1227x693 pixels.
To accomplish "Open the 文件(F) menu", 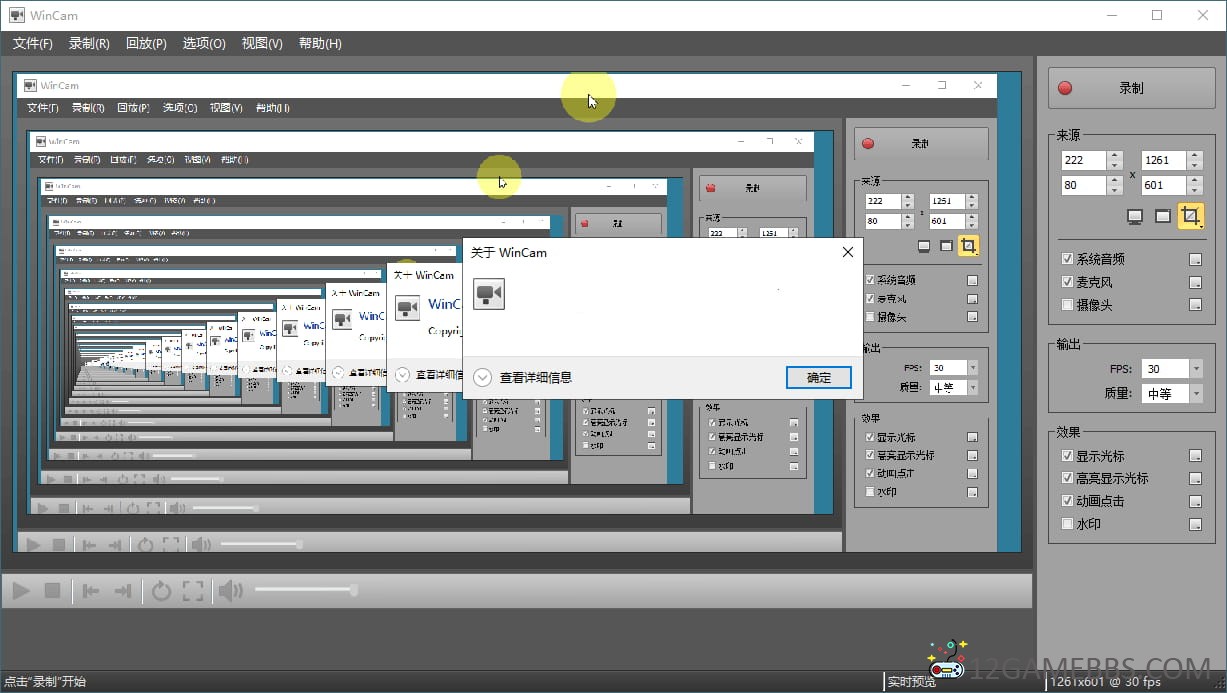I will pyautogui.click(x=33, y=43).
